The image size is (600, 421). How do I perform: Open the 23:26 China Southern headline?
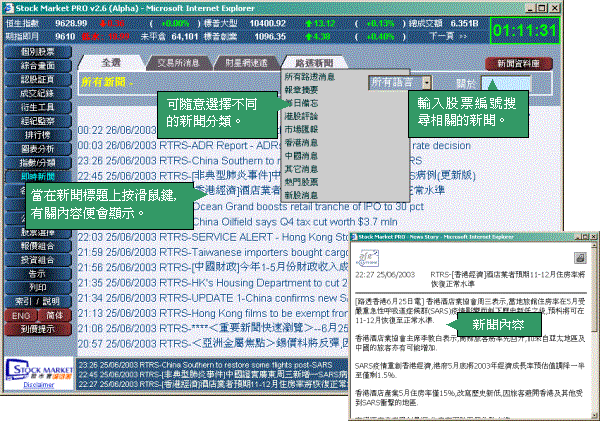250,161
